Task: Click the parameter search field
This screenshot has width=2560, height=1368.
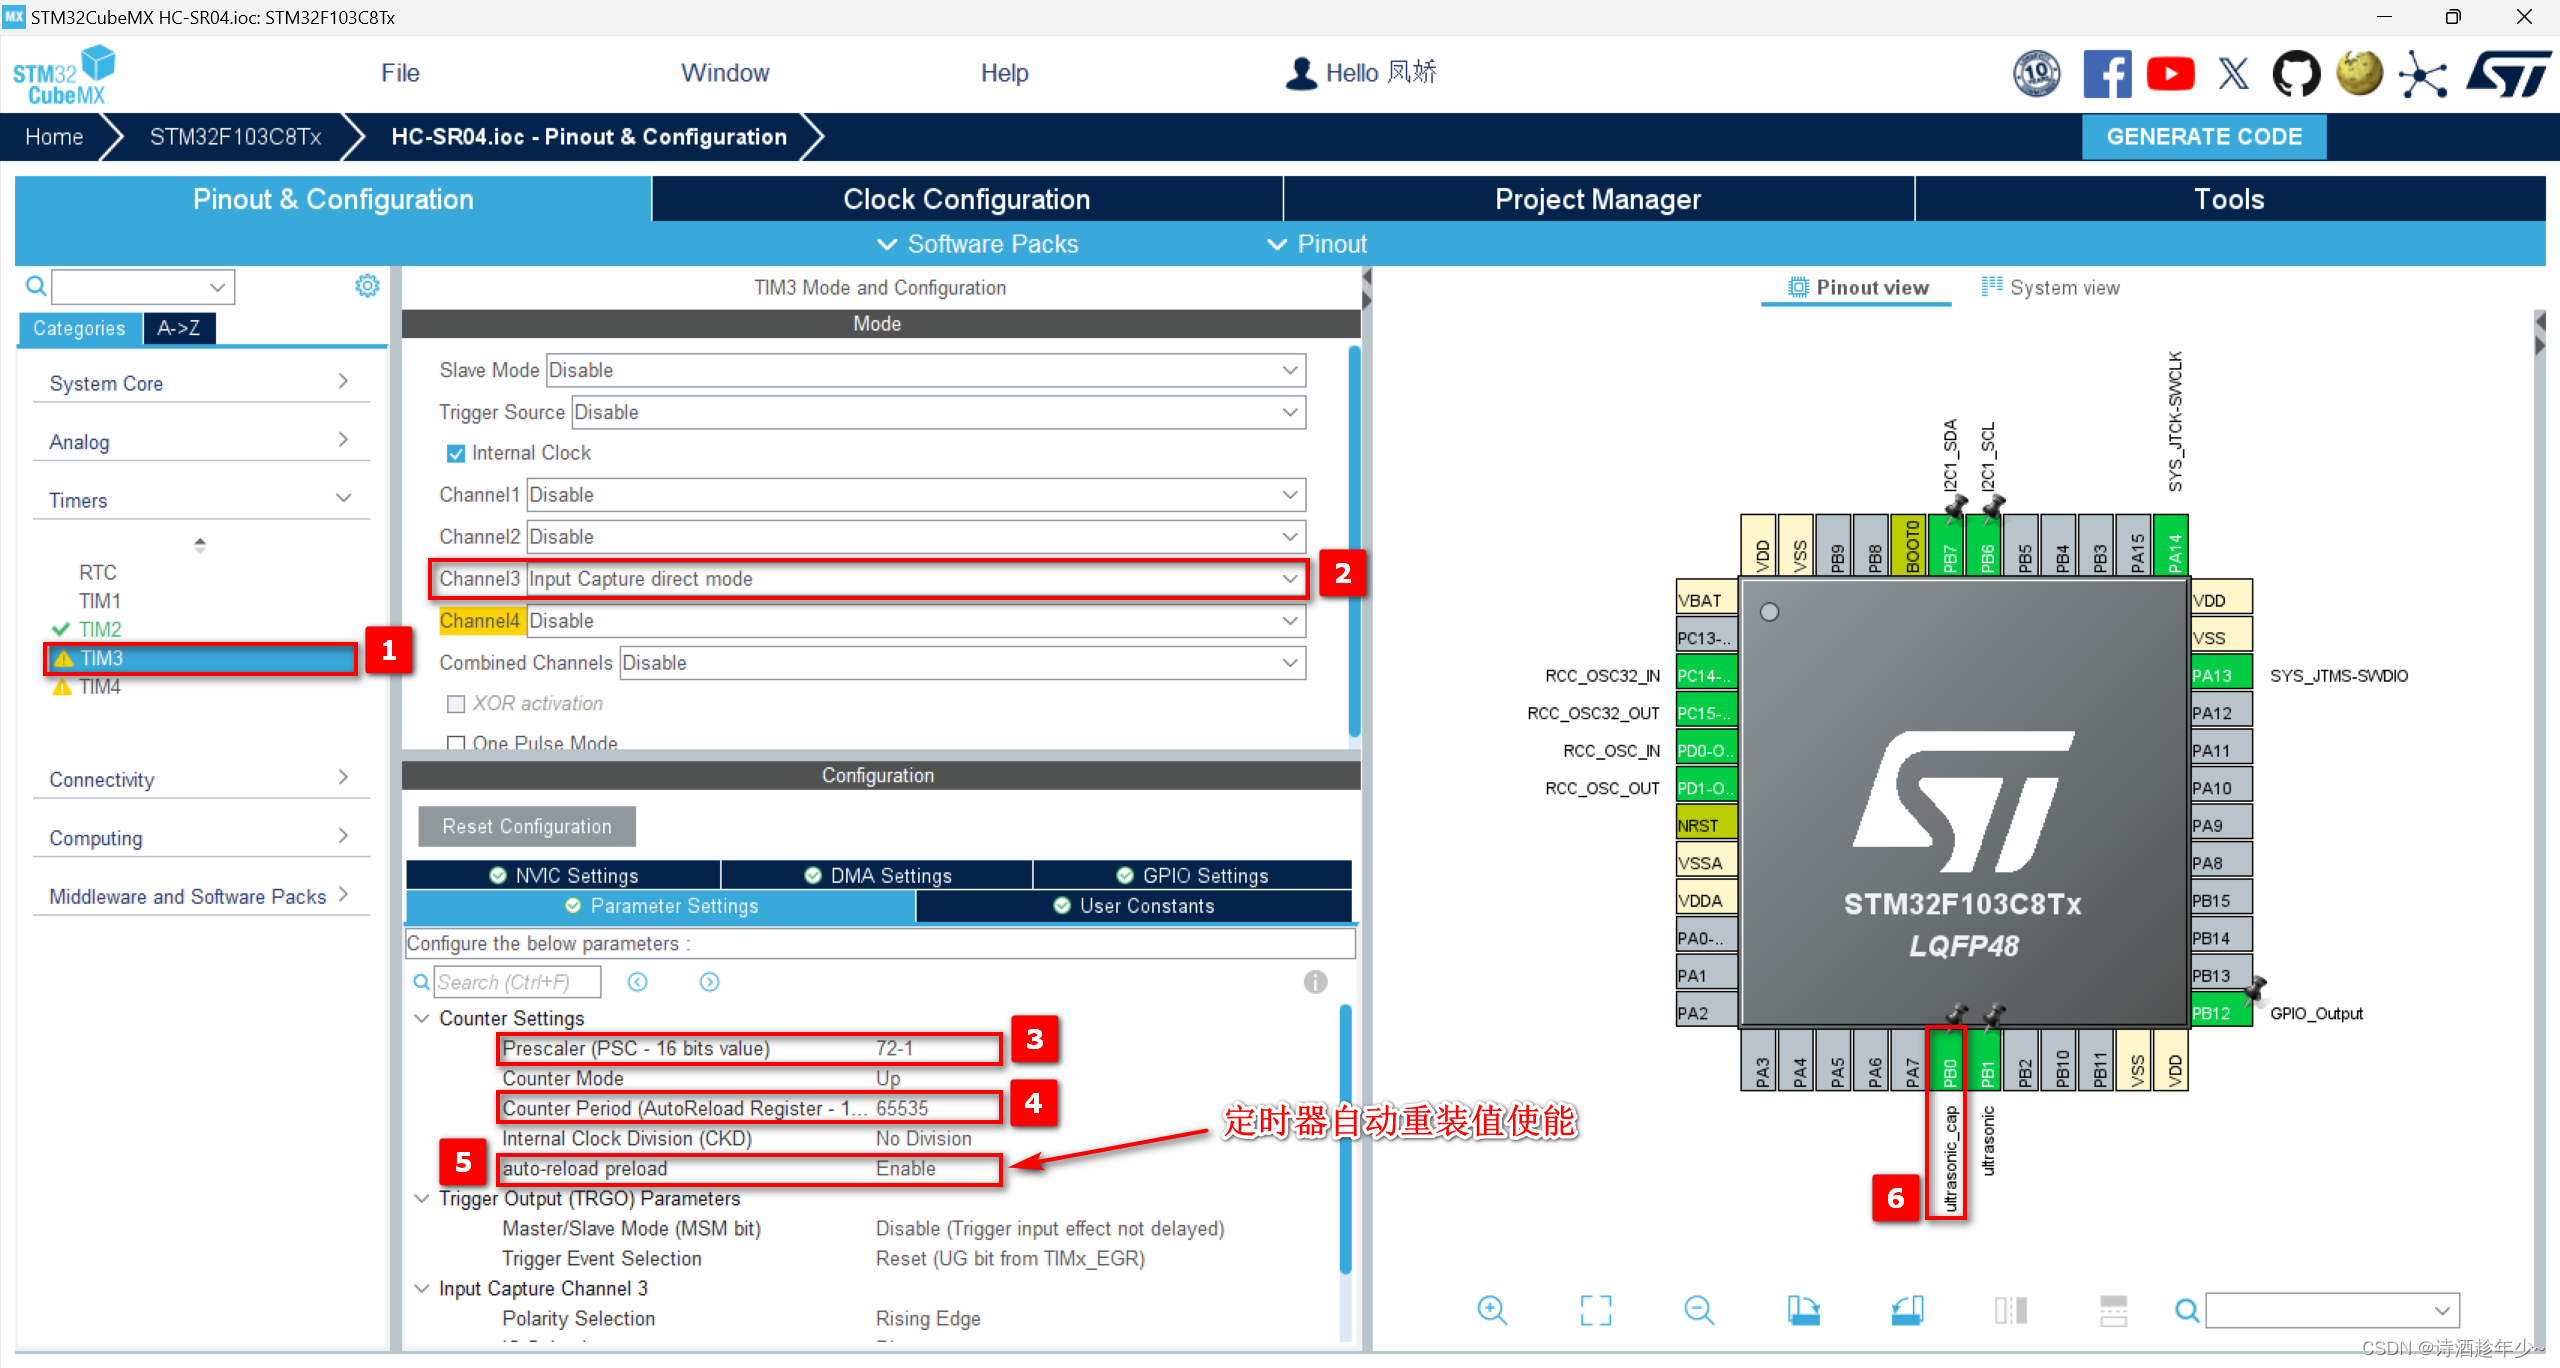Action: 517,982
